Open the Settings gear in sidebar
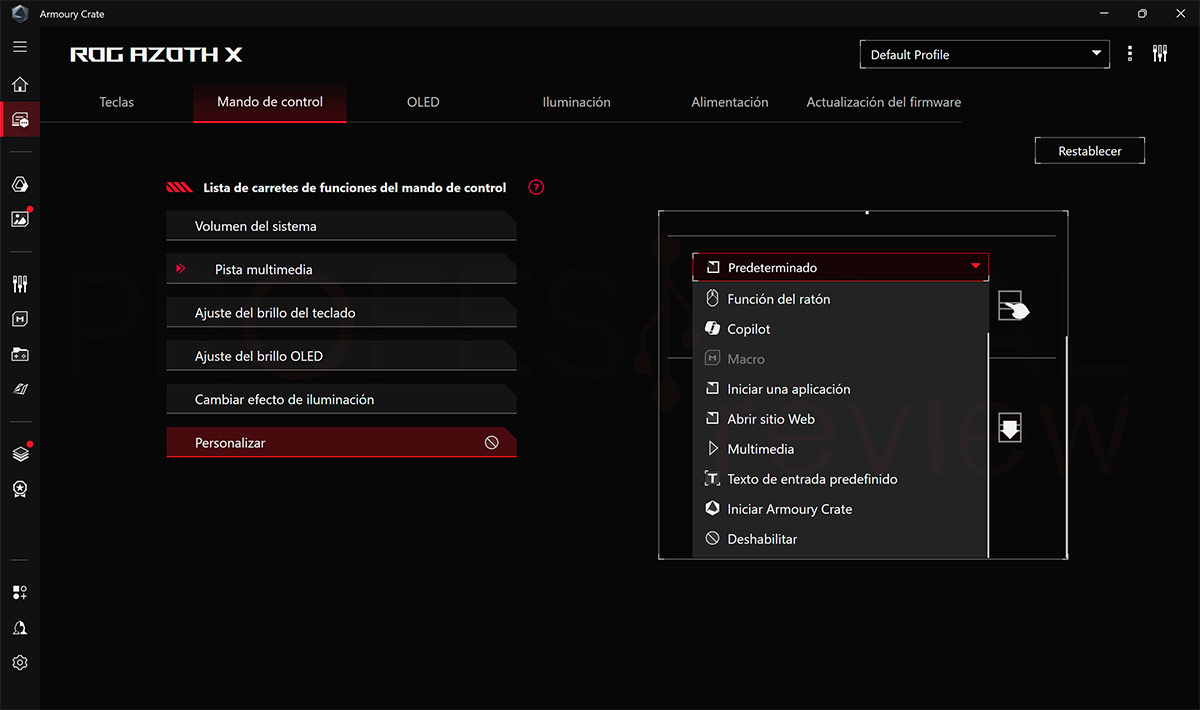The width and height of the screenshot is (1200, 710). (20, 663)
